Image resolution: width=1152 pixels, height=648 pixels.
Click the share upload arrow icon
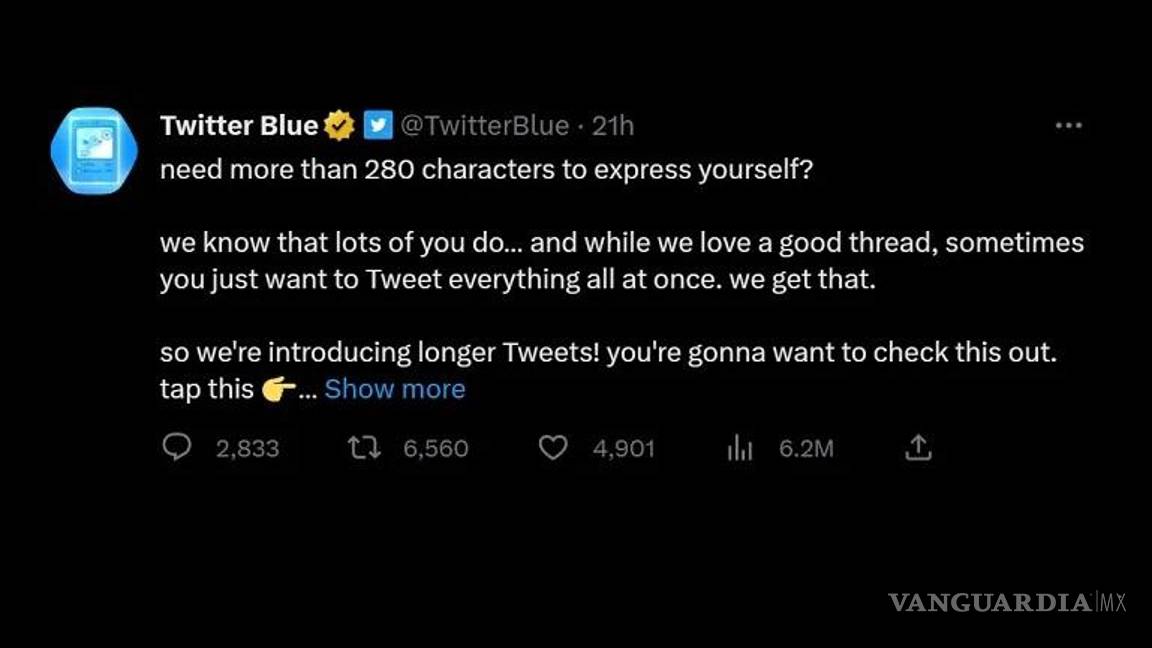click(x=918, y=448)
